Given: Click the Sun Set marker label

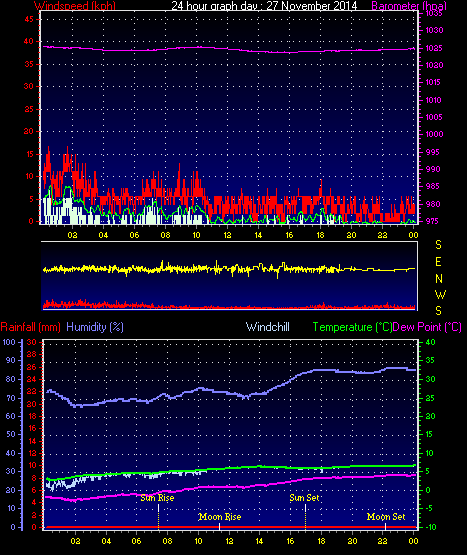Looking at the screenshot, I should pos(304,498).
